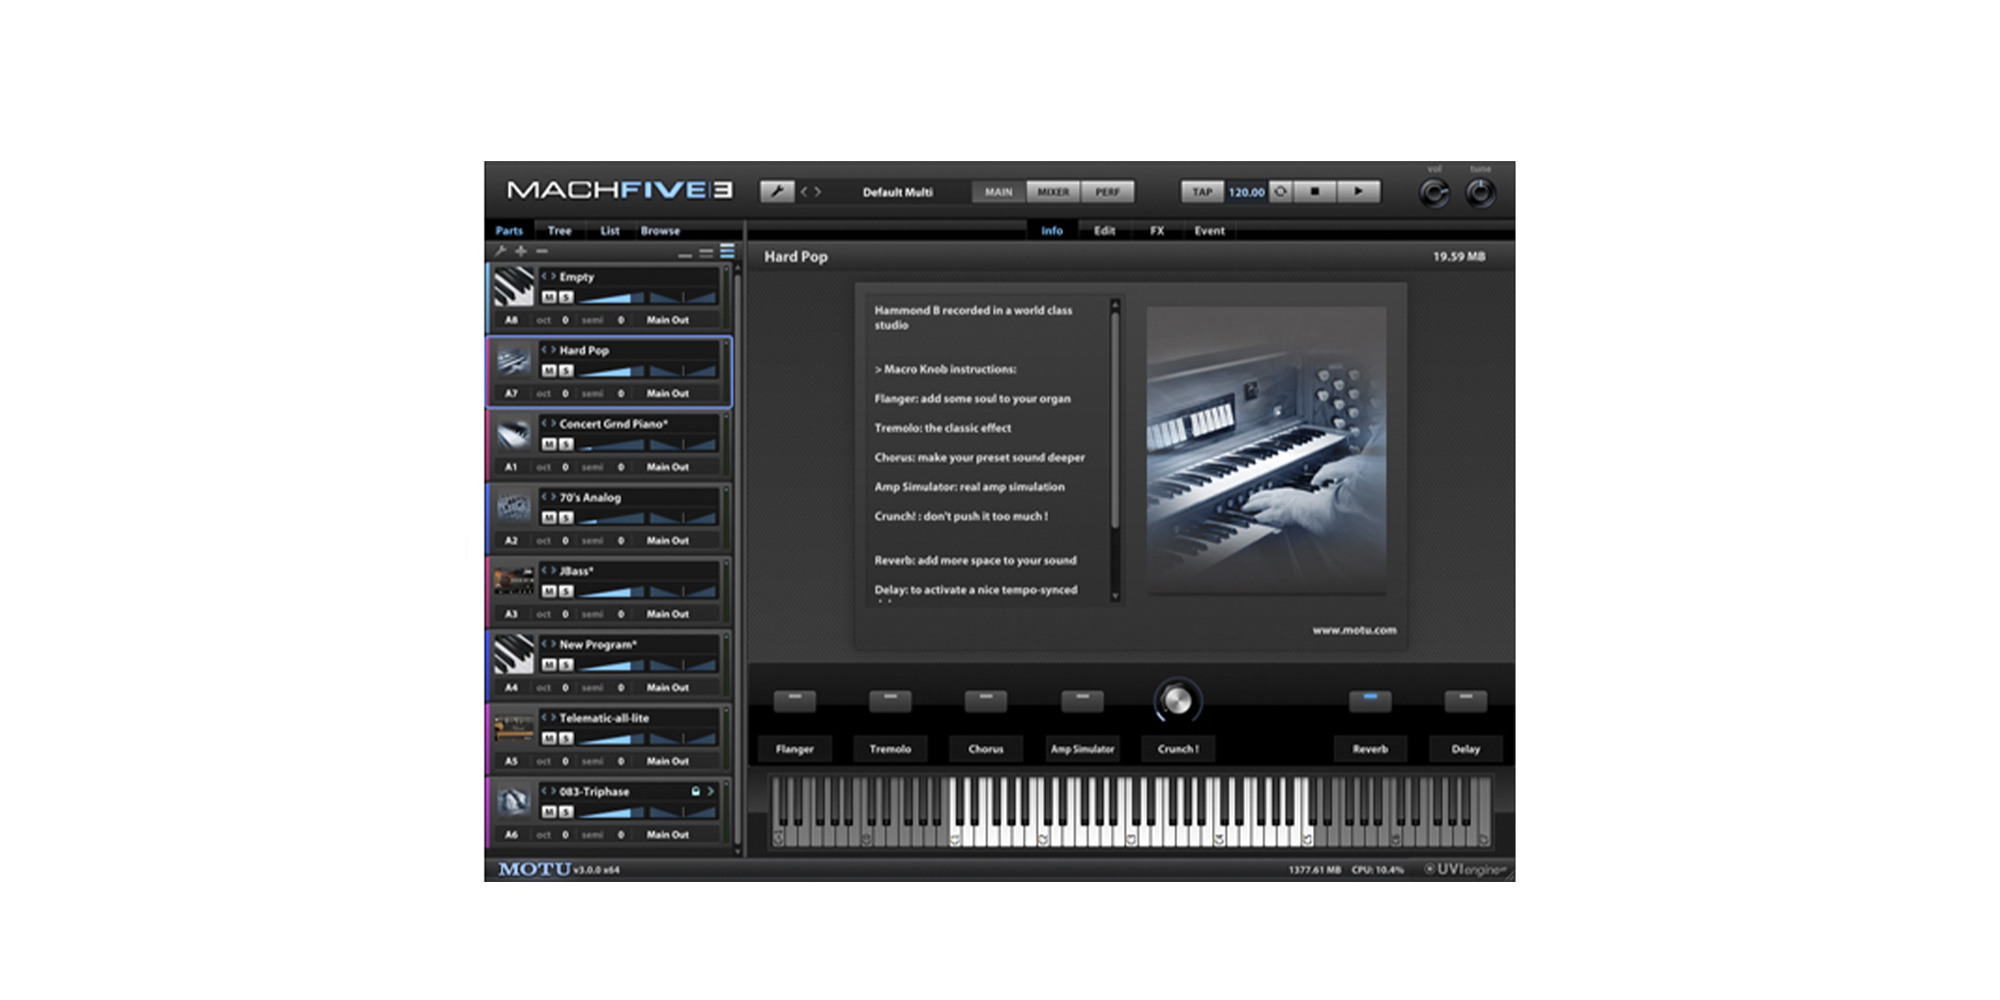Open the Browse tab
The width and height of the screenshot is (2000, 1000).
pyautogui.click(x=660, y=230)
